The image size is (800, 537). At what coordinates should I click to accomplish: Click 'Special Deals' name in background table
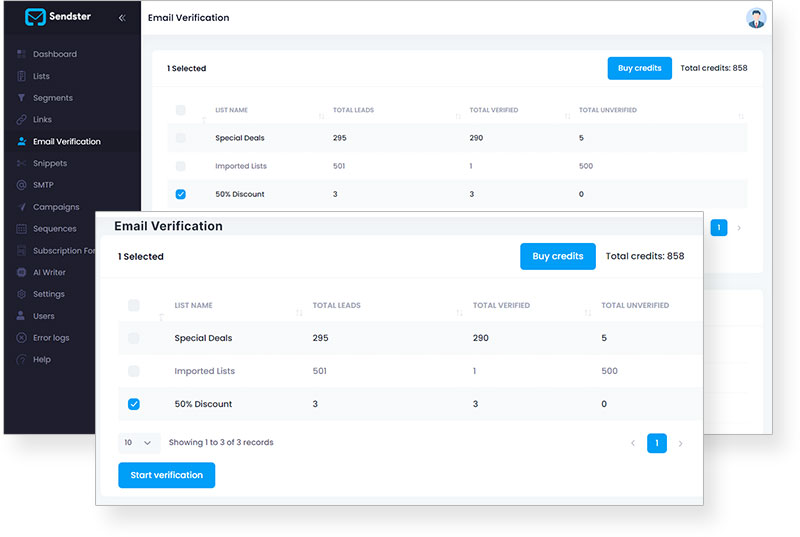click(240, 138)
